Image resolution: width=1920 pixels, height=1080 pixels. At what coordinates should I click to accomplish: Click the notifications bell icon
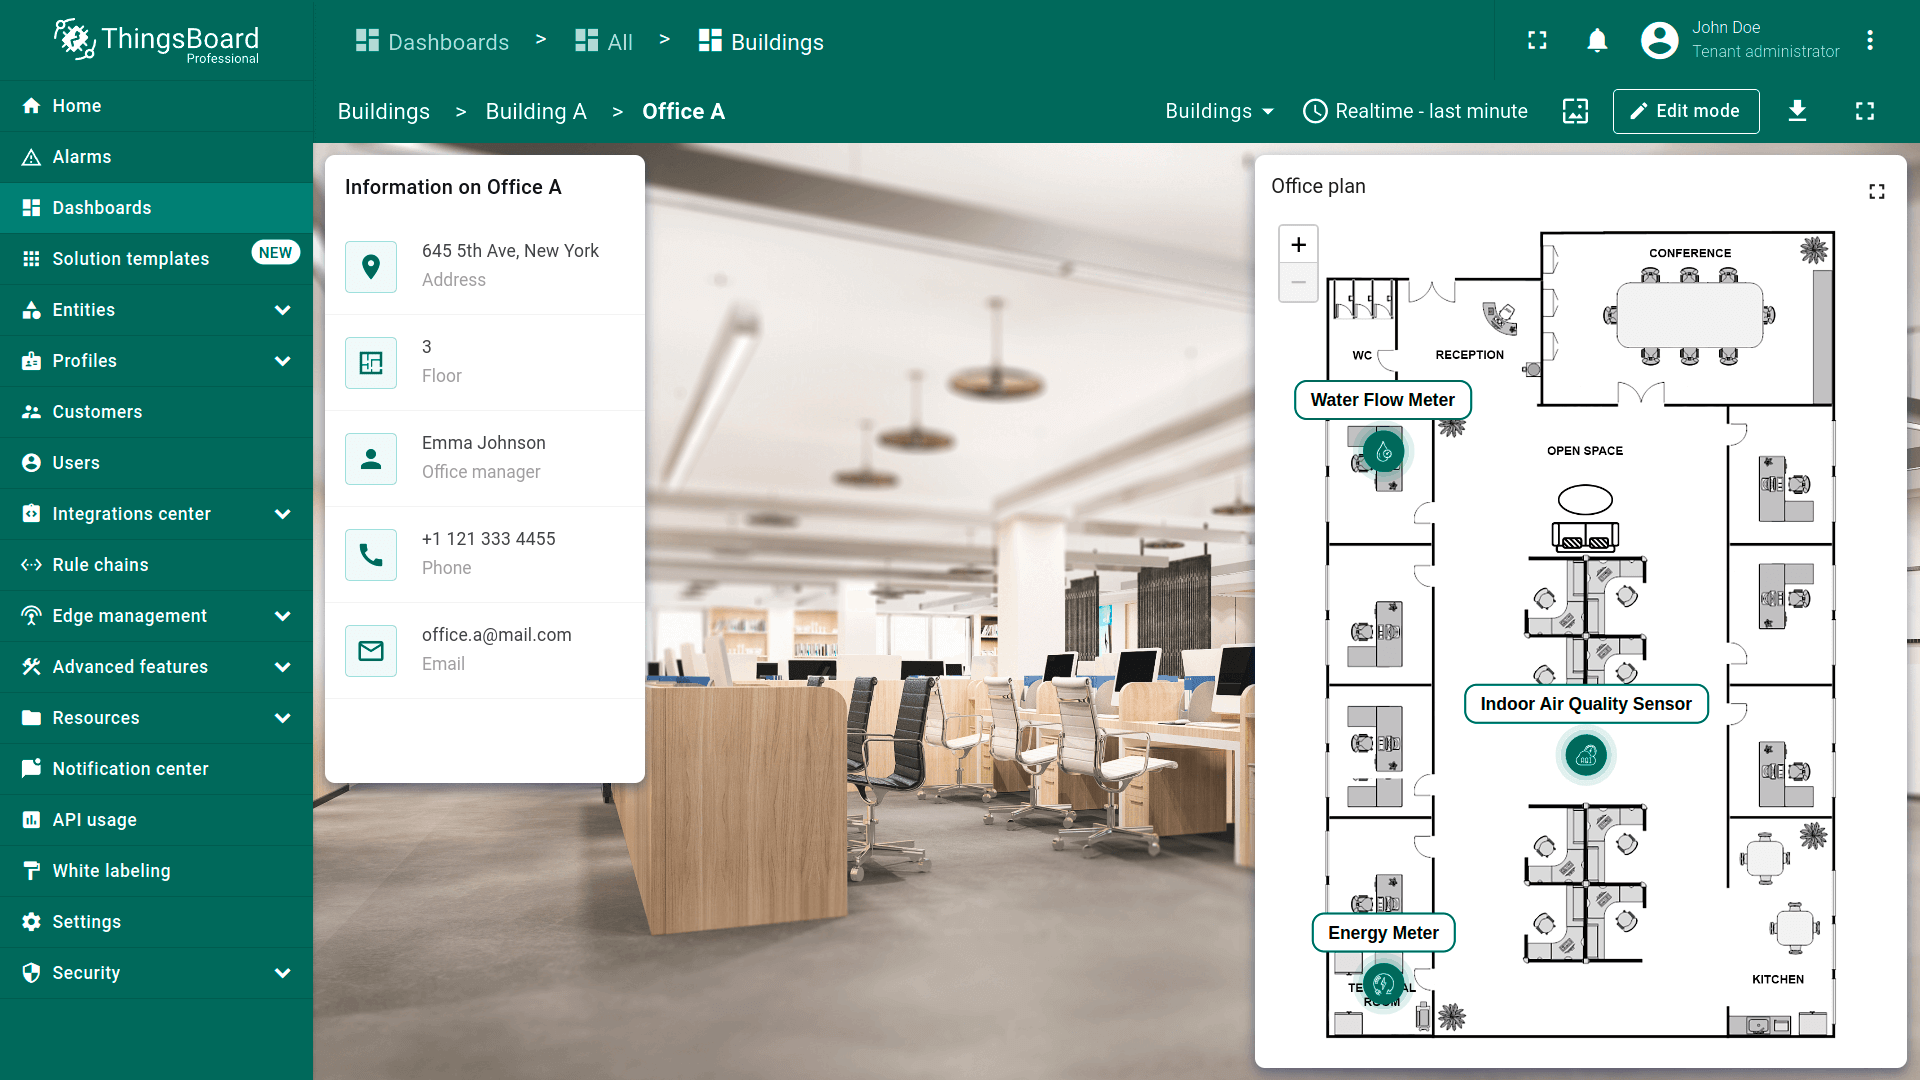click(x=1597, y=40)
